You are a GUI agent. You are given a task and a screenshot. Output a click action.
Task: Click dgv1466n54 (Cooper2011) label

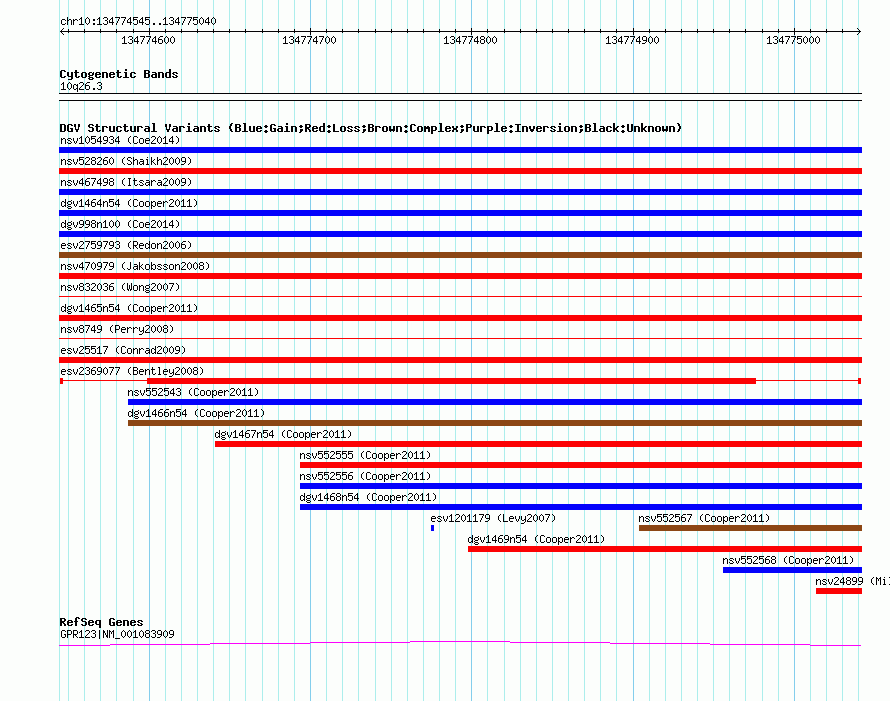tap(196, 413)
